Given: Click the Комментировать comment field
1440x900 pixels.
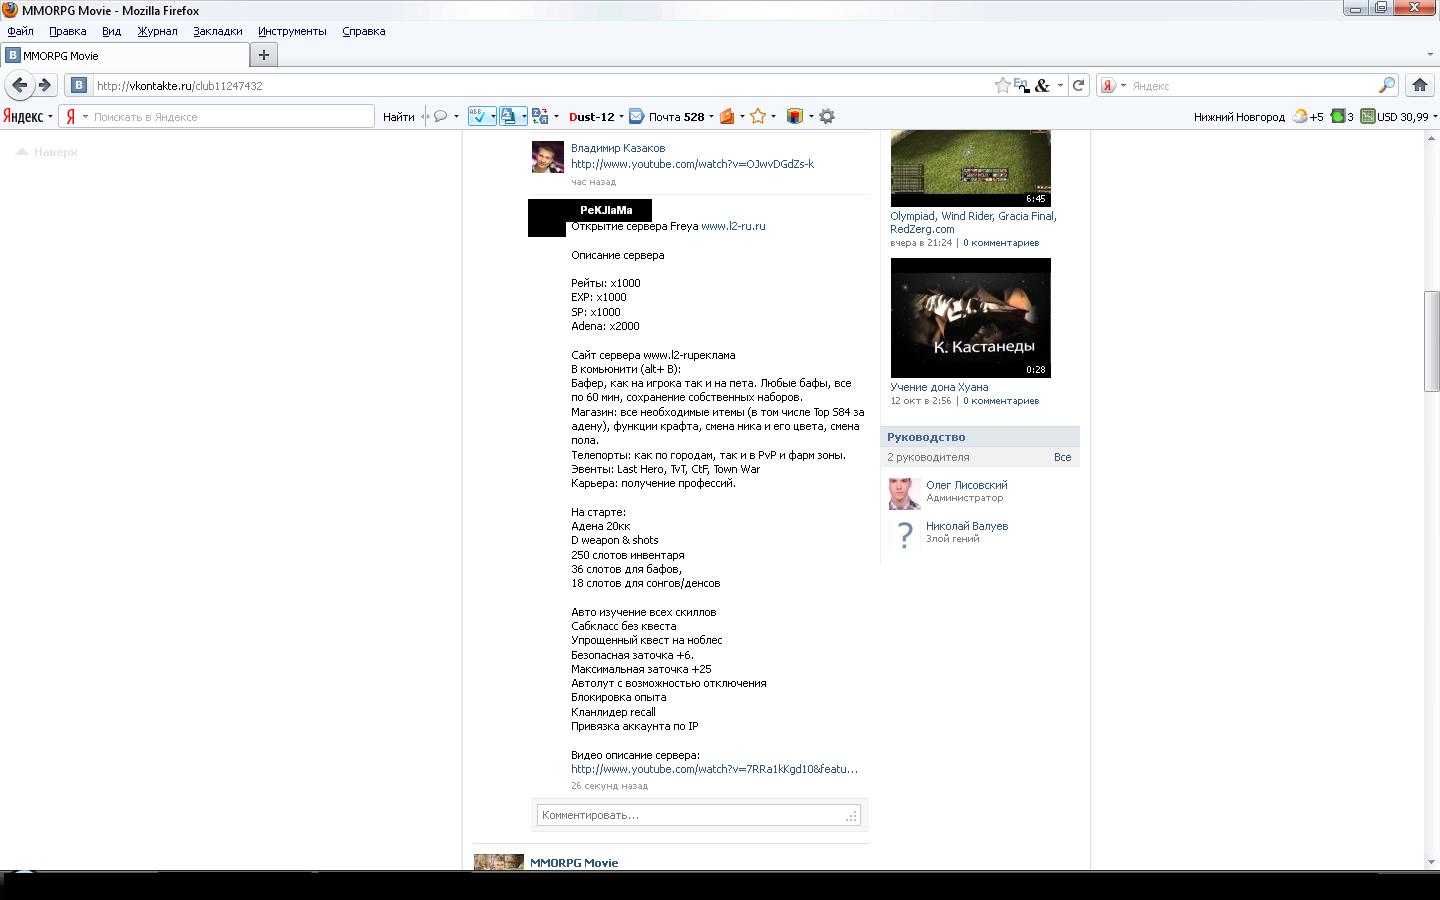Looking at the screenshot, I should 698,815.
